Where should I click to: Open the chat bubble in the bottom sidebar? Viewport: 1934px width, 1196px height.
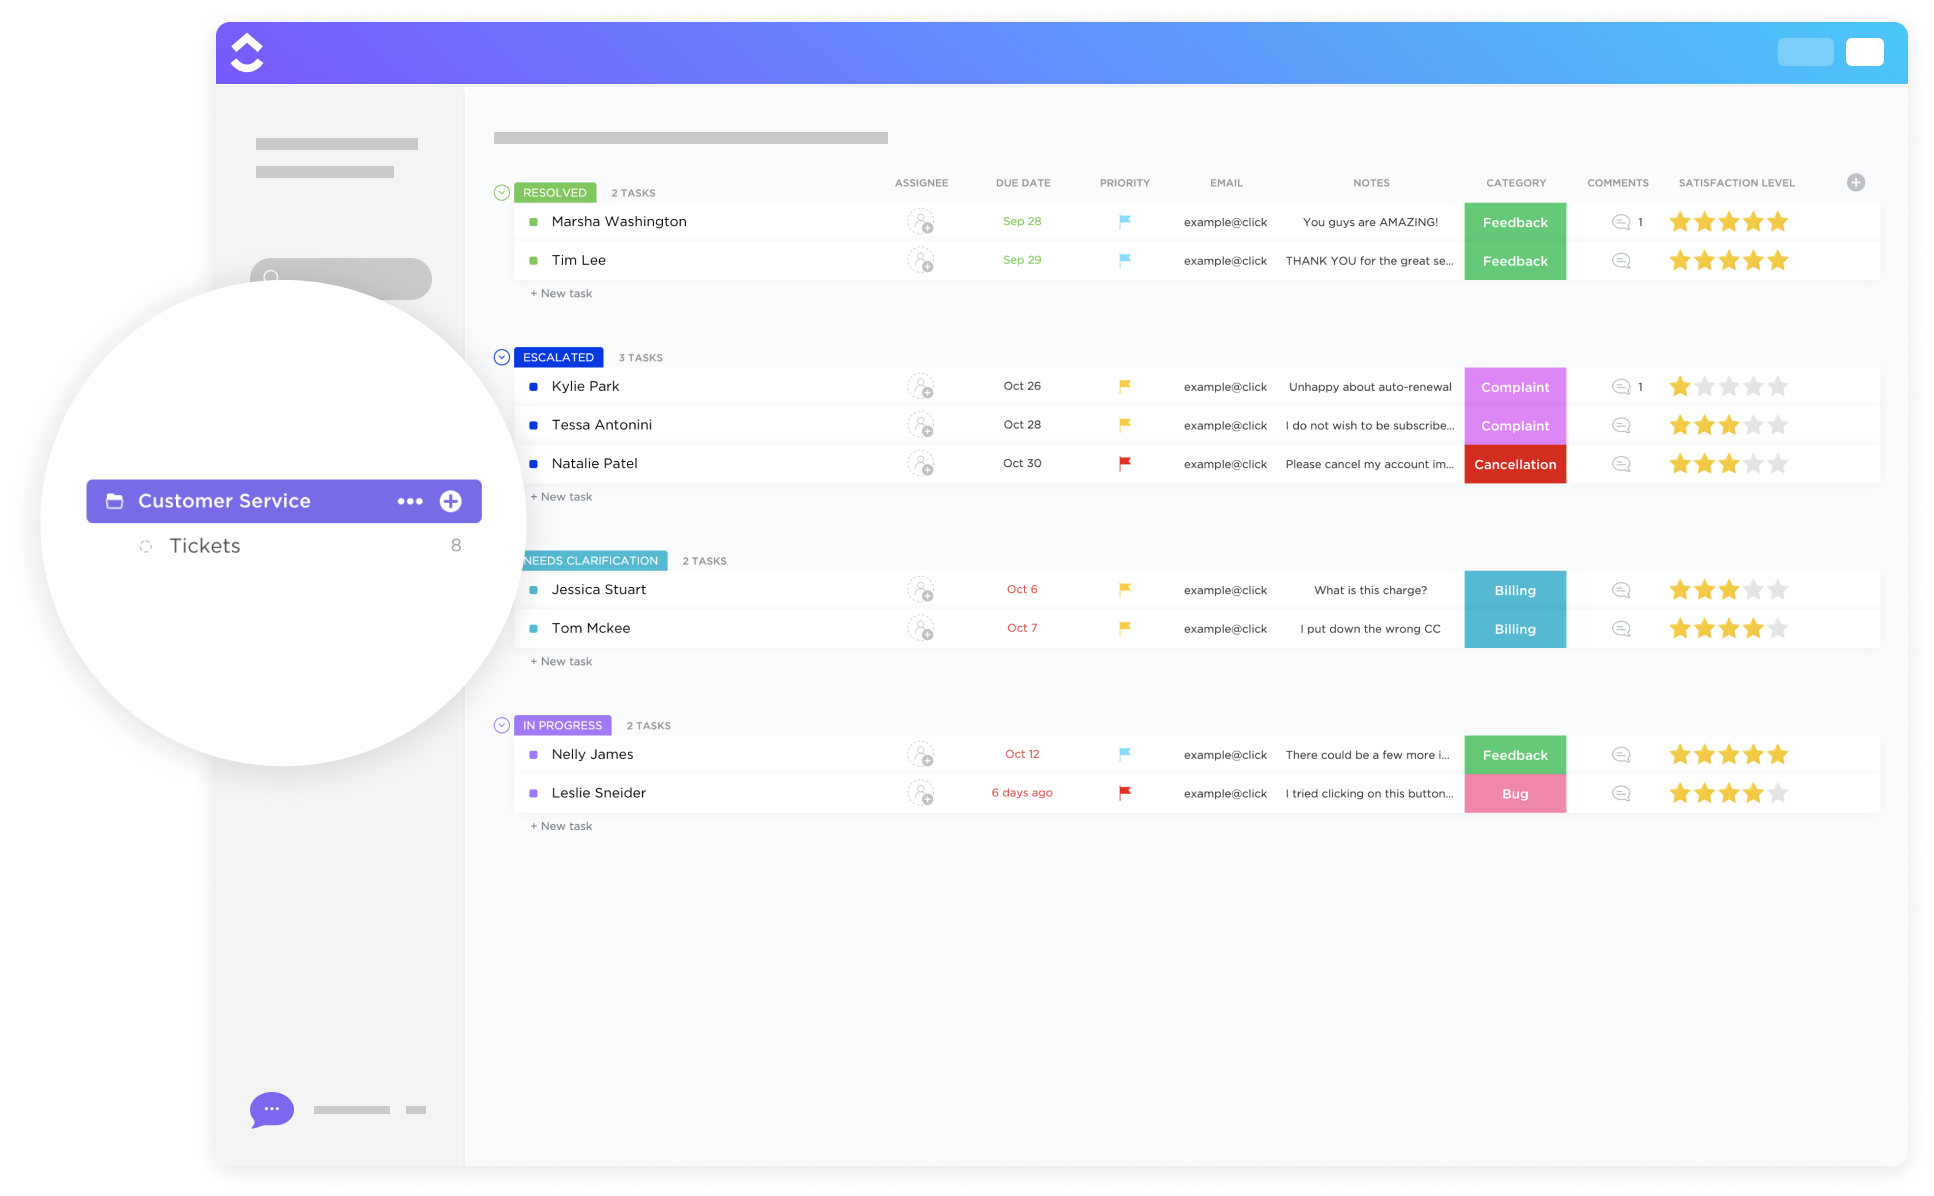[271, 1110]
